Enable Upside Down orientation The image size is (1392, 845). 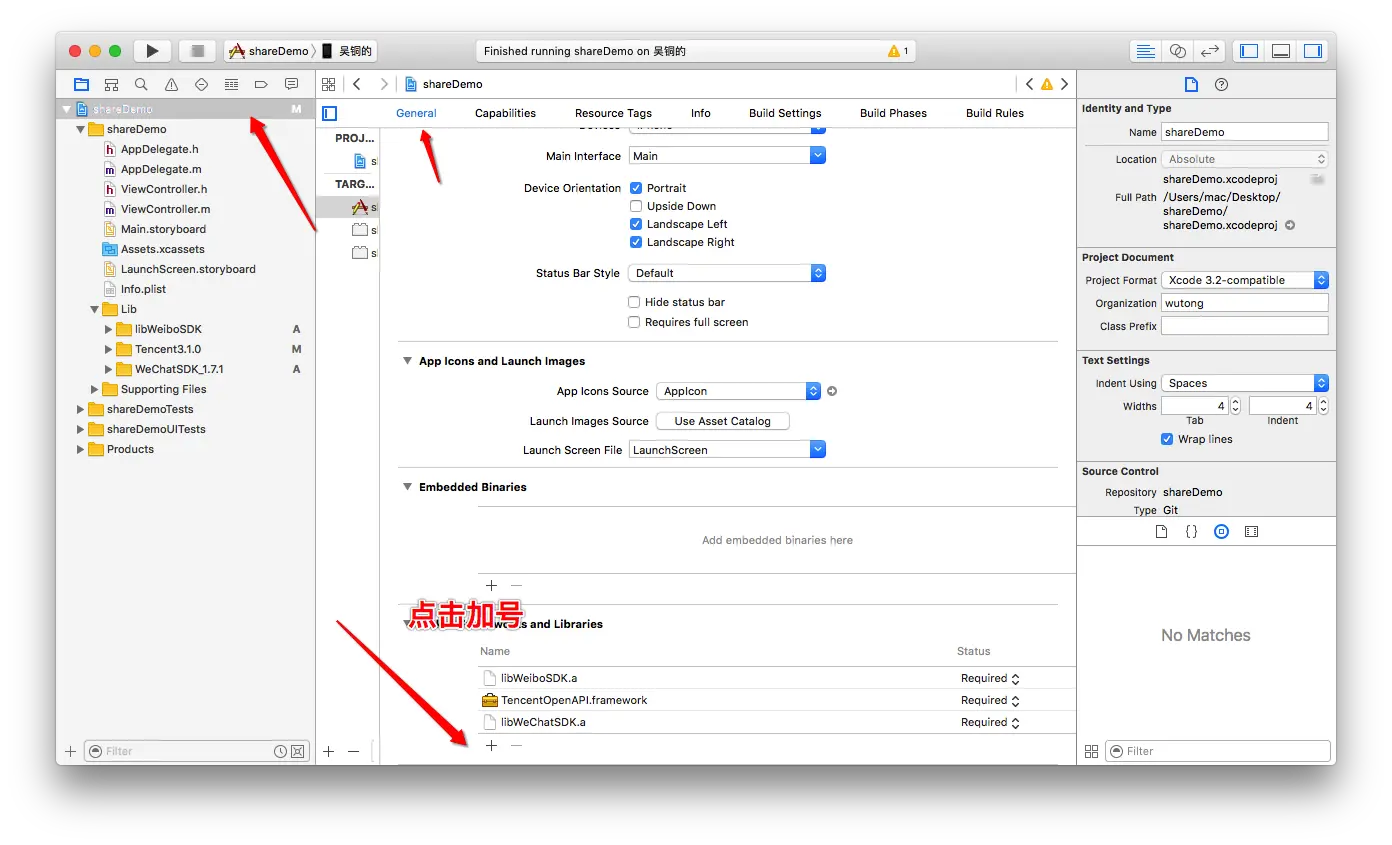click(636, 206)
